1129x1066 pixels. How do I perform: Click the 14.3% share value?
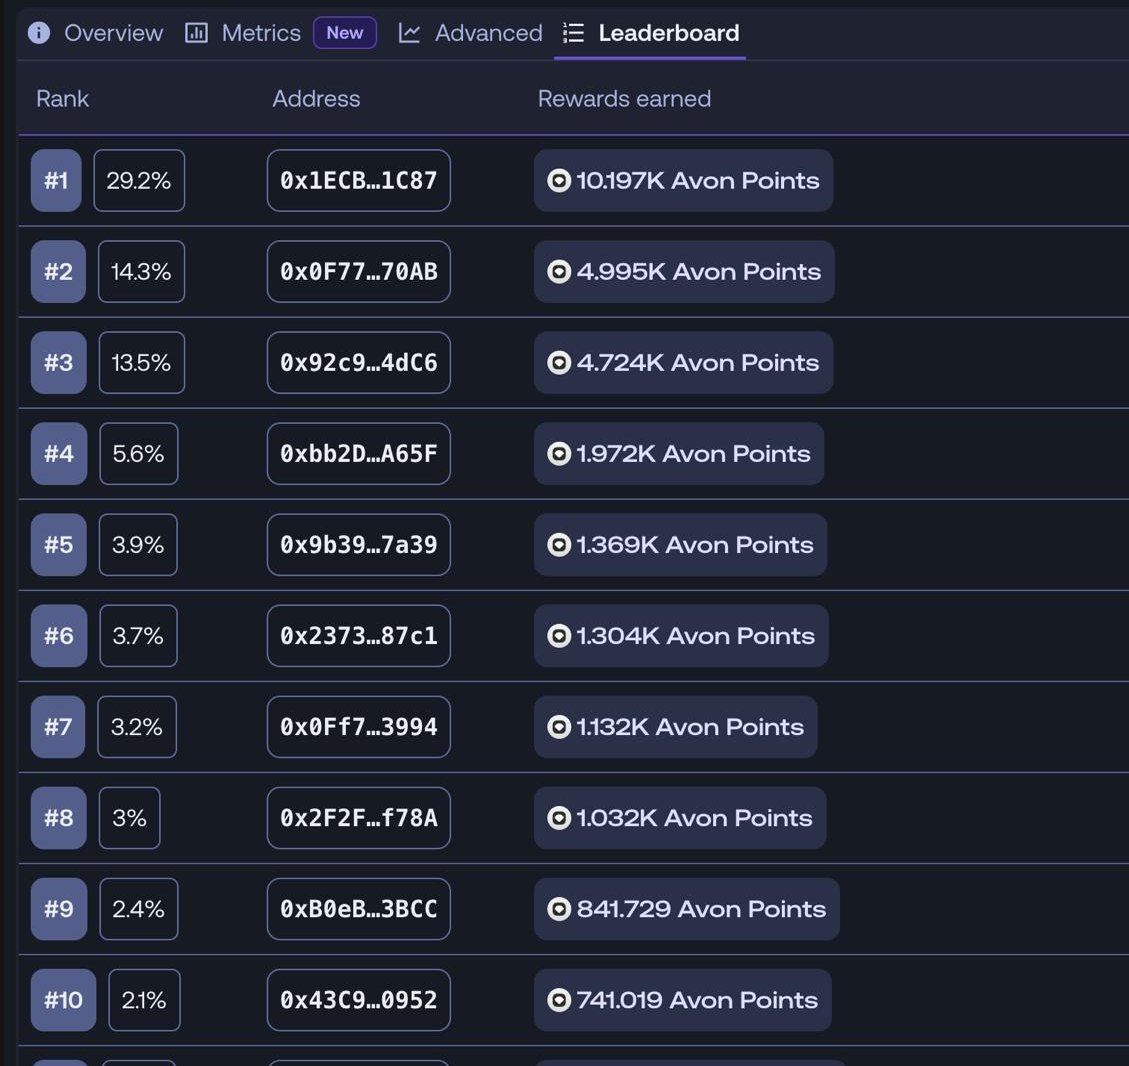(x=141, y=271)
